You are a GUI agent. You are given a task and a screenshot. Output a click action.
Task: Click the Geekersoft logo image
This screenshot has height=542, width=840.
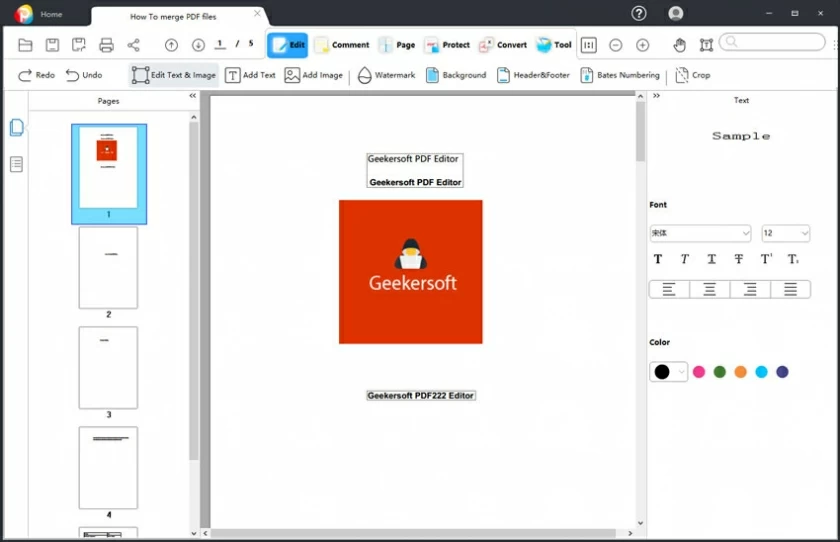point(410,272)
